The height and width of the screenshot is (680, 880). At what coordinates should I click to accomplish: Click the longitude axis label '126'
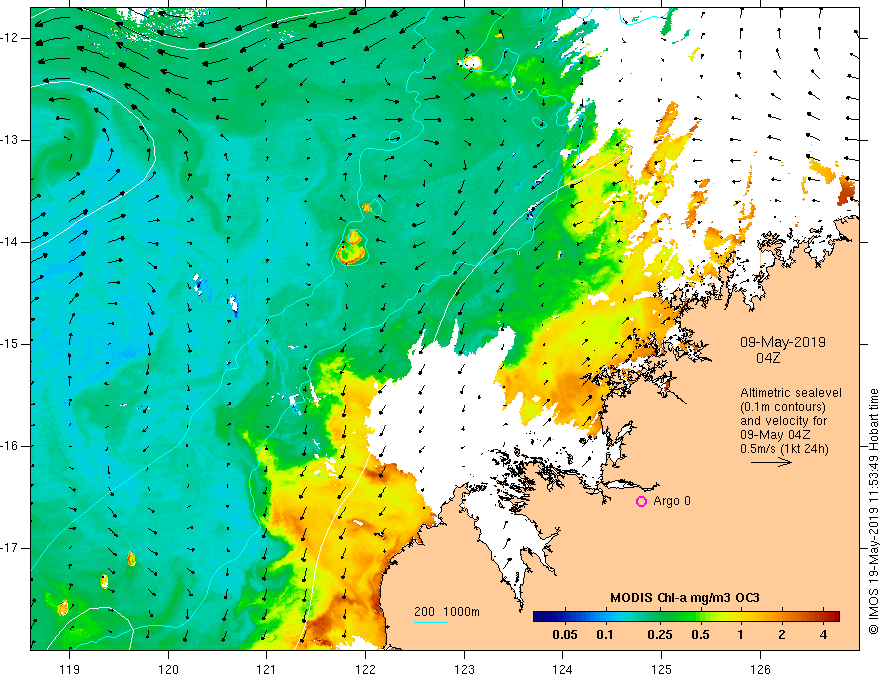(760, 669)
